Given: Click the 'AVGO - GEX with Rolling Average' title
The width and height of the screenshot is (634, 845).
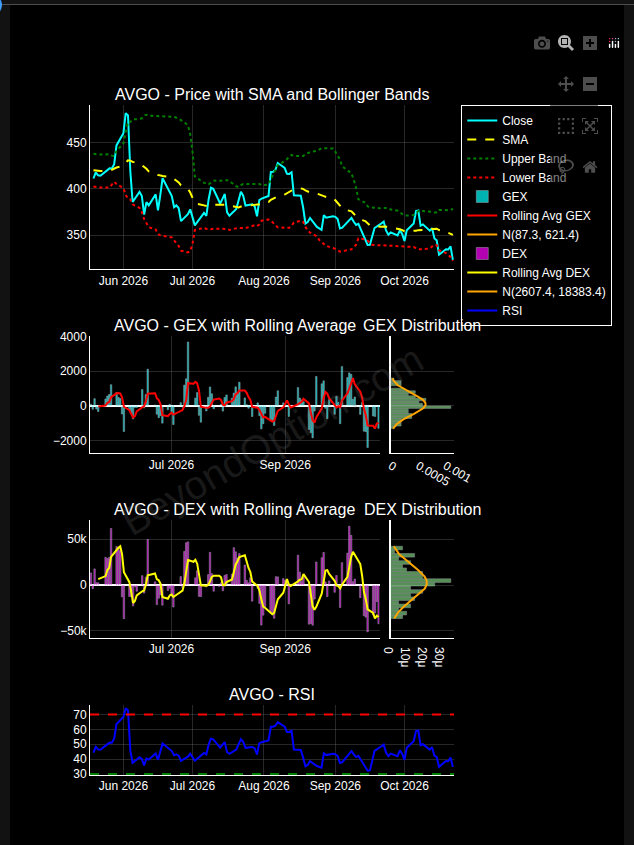Looking at the screenshot, I should (x=235, y=326).
